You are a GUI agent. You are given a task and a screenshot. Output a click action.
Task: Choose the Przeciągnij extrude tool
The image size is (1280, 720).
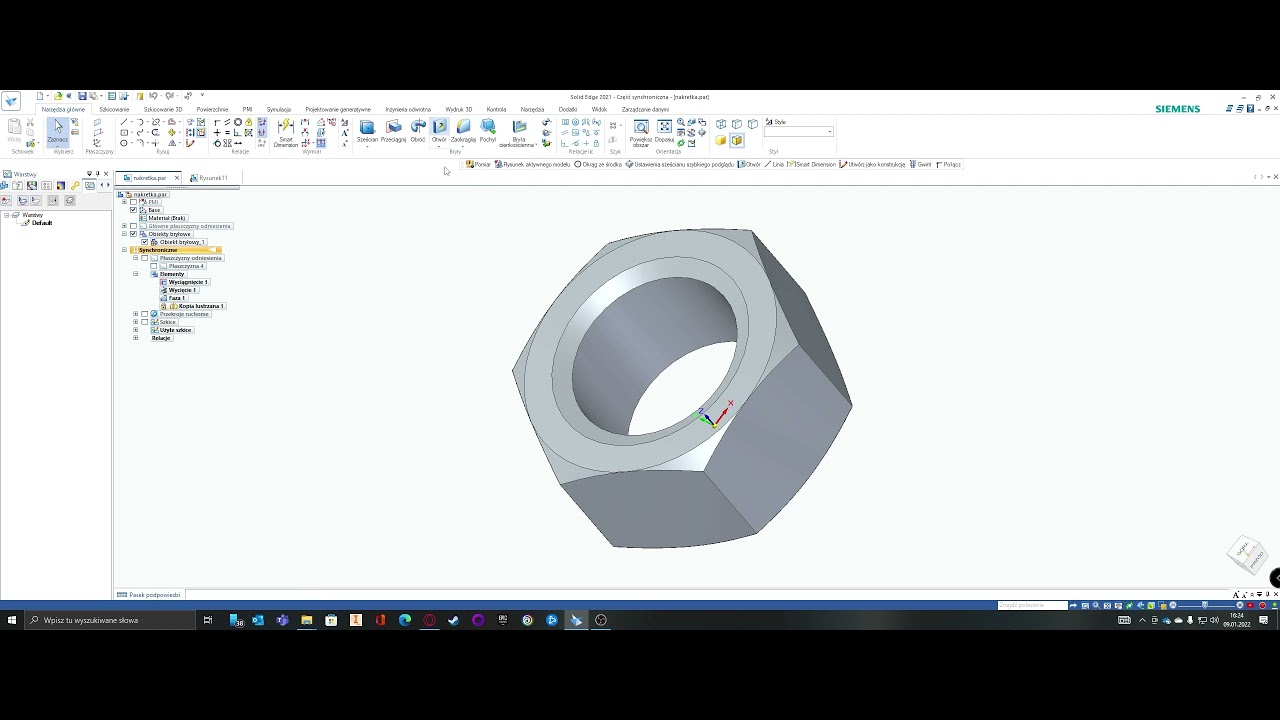click(393, 131)
